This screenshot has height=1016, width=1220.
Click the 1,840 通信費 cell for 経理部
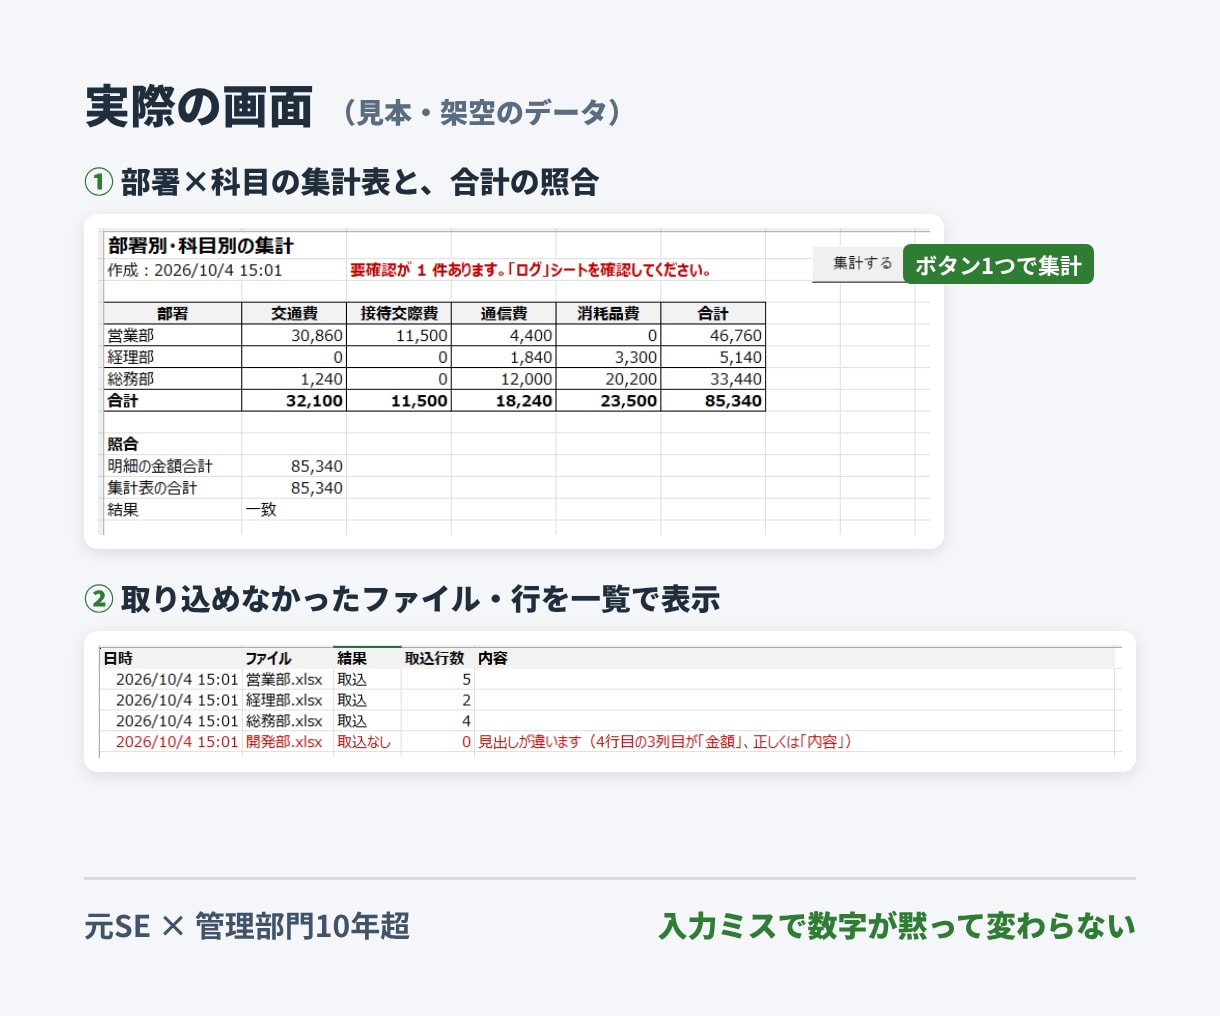[503, 357]
